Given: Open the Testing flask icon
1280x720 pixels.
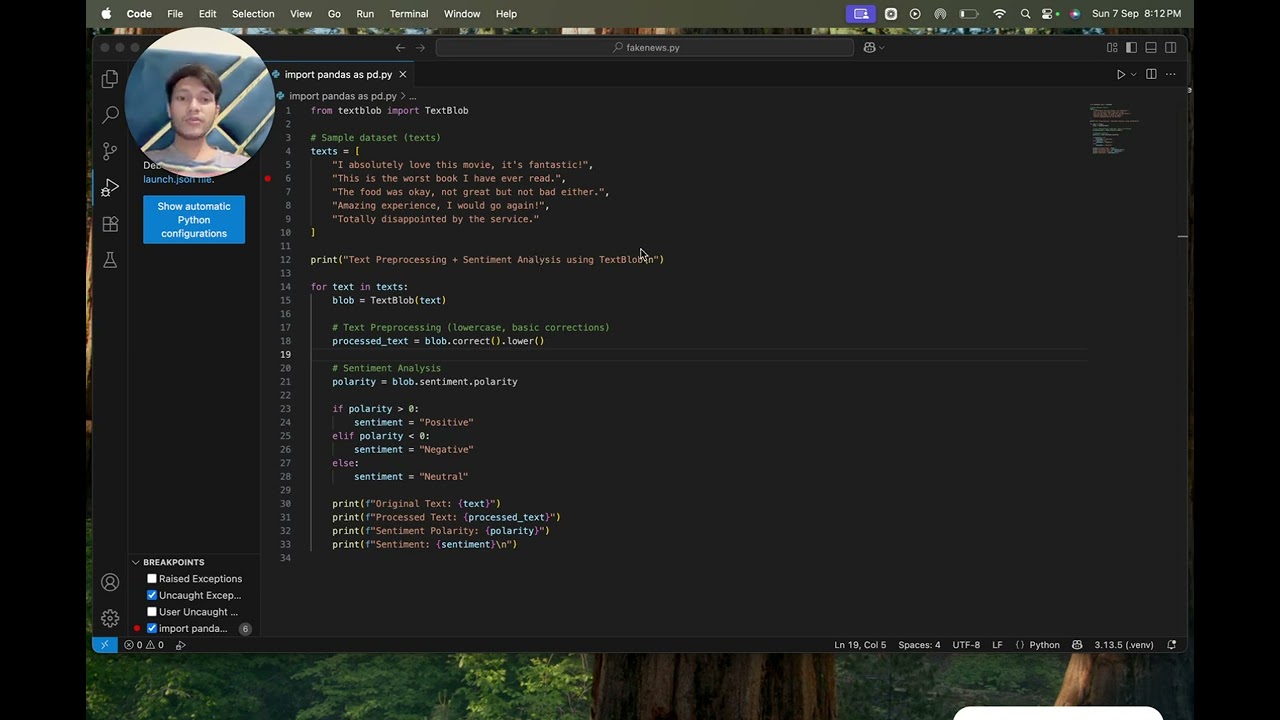Looking at the screenshot, I should tap(110, 260).
